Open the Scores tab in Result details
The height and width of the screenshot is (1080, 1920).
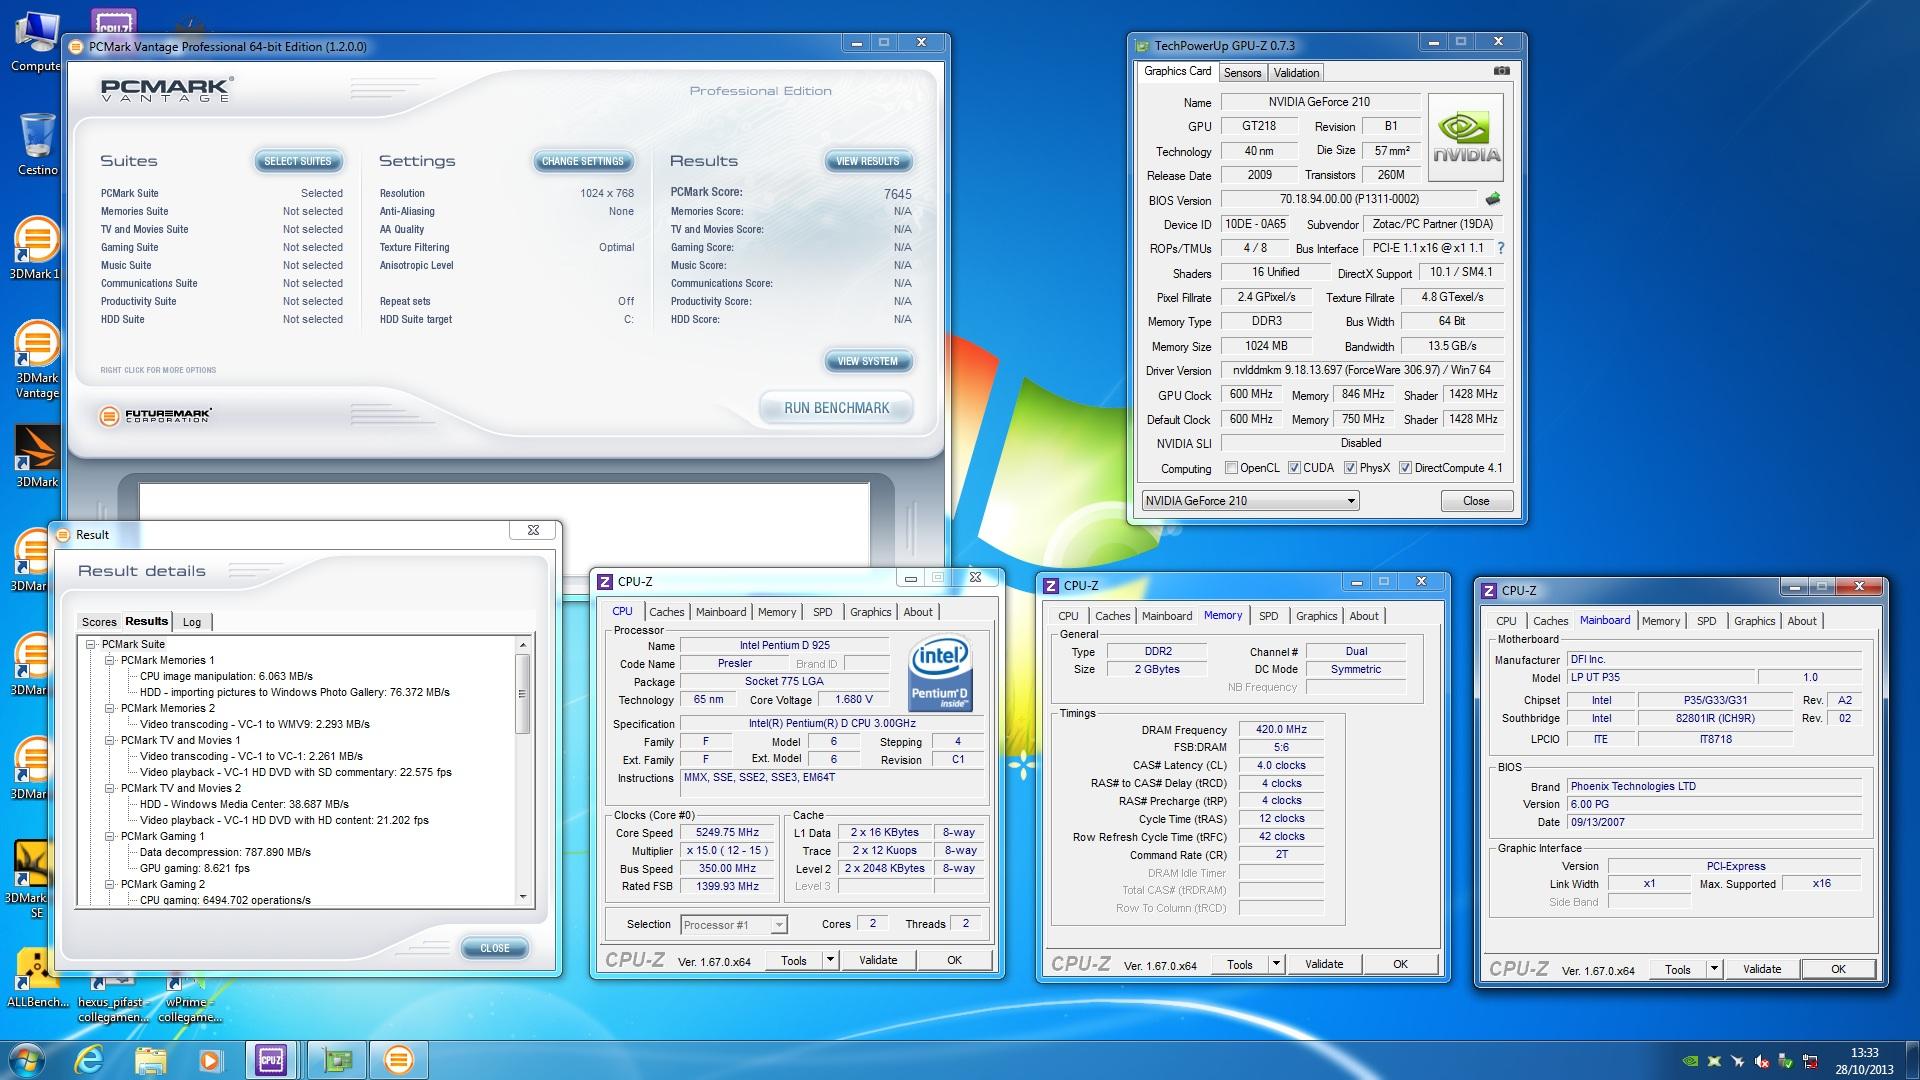(x=99, y=622)
